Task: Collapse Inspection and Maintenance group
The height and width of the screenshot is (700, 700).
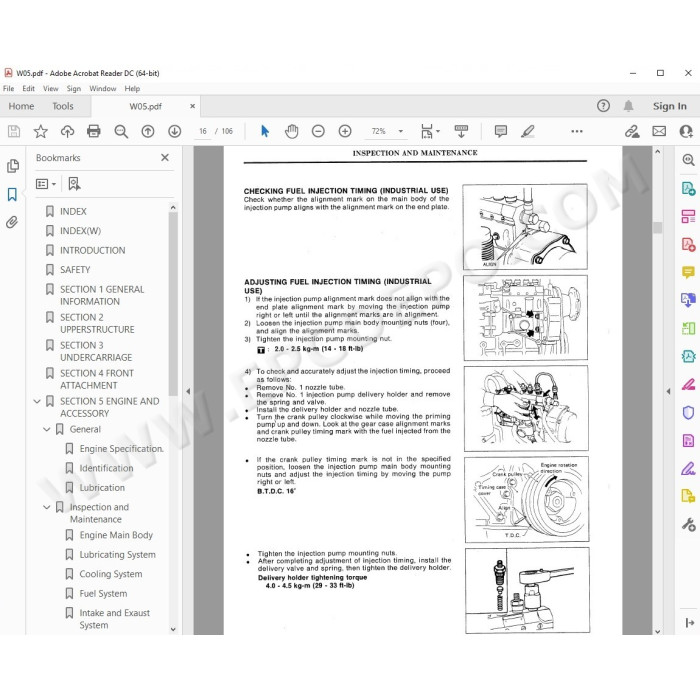Action: pyautogui.click(x=46, y=507)
